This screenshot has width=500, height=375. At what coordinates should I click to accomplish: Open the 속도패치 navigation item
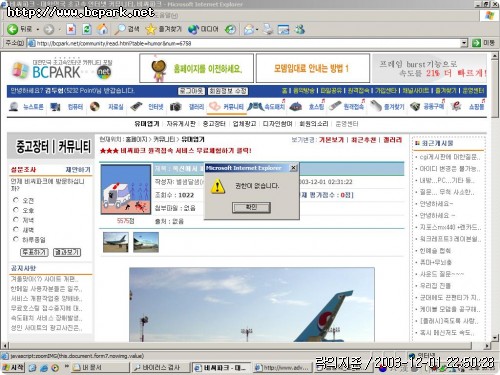[267, 107]
